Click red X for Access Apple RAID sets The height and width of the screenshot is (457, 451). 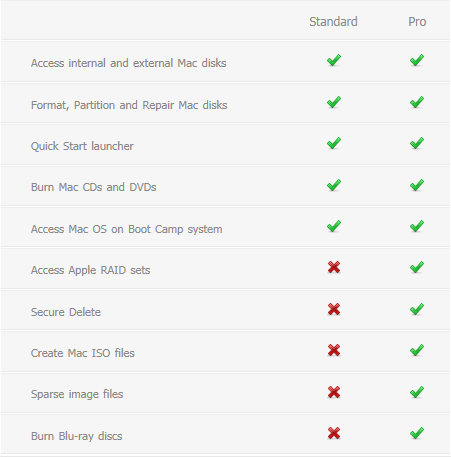click(x=334, y=267)
